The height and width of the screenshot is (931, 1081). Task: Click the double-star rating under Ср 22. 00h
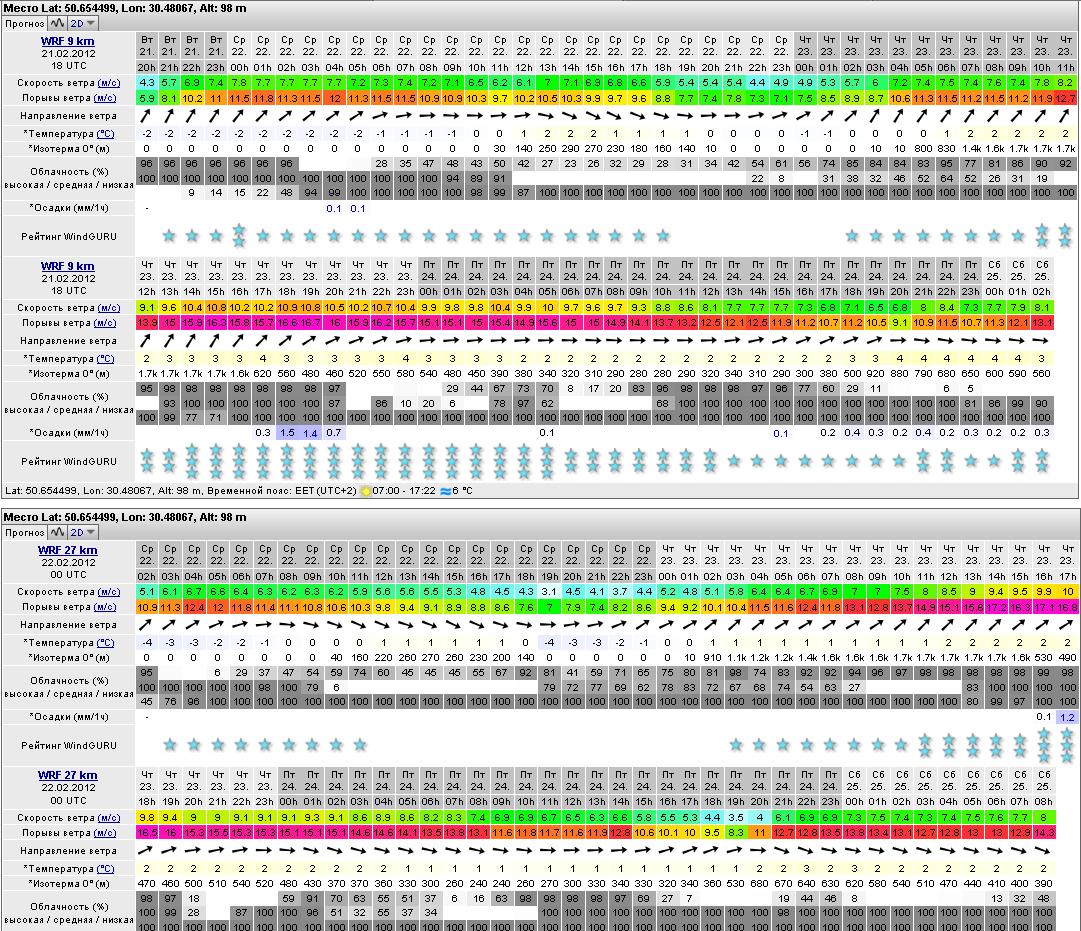coord(239,236)
